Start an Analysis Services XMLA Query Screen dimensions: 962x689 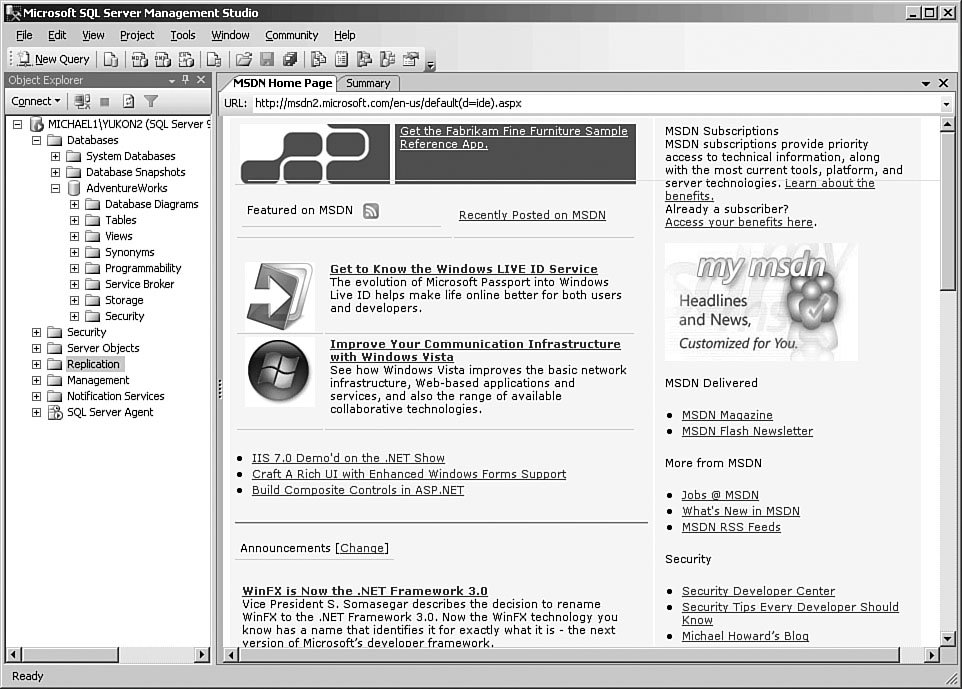pyautogui.click(x=186, y=59)
